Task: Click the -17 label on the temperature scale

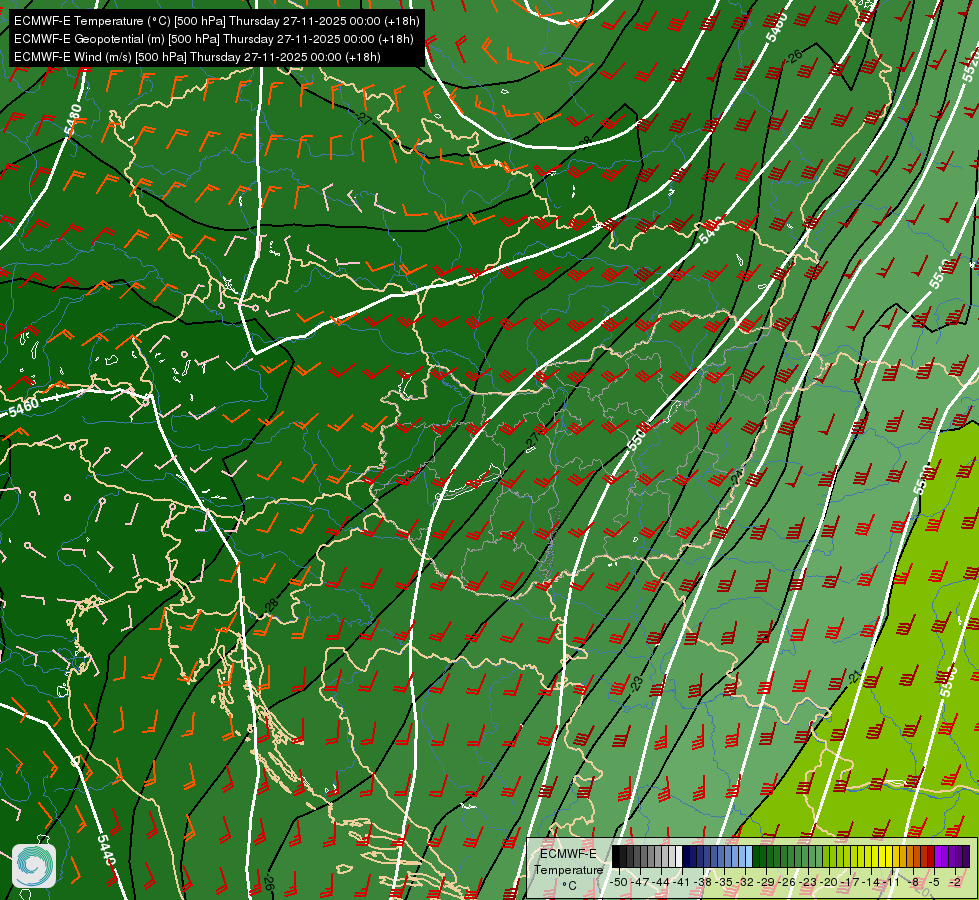Action: point(850,883)
